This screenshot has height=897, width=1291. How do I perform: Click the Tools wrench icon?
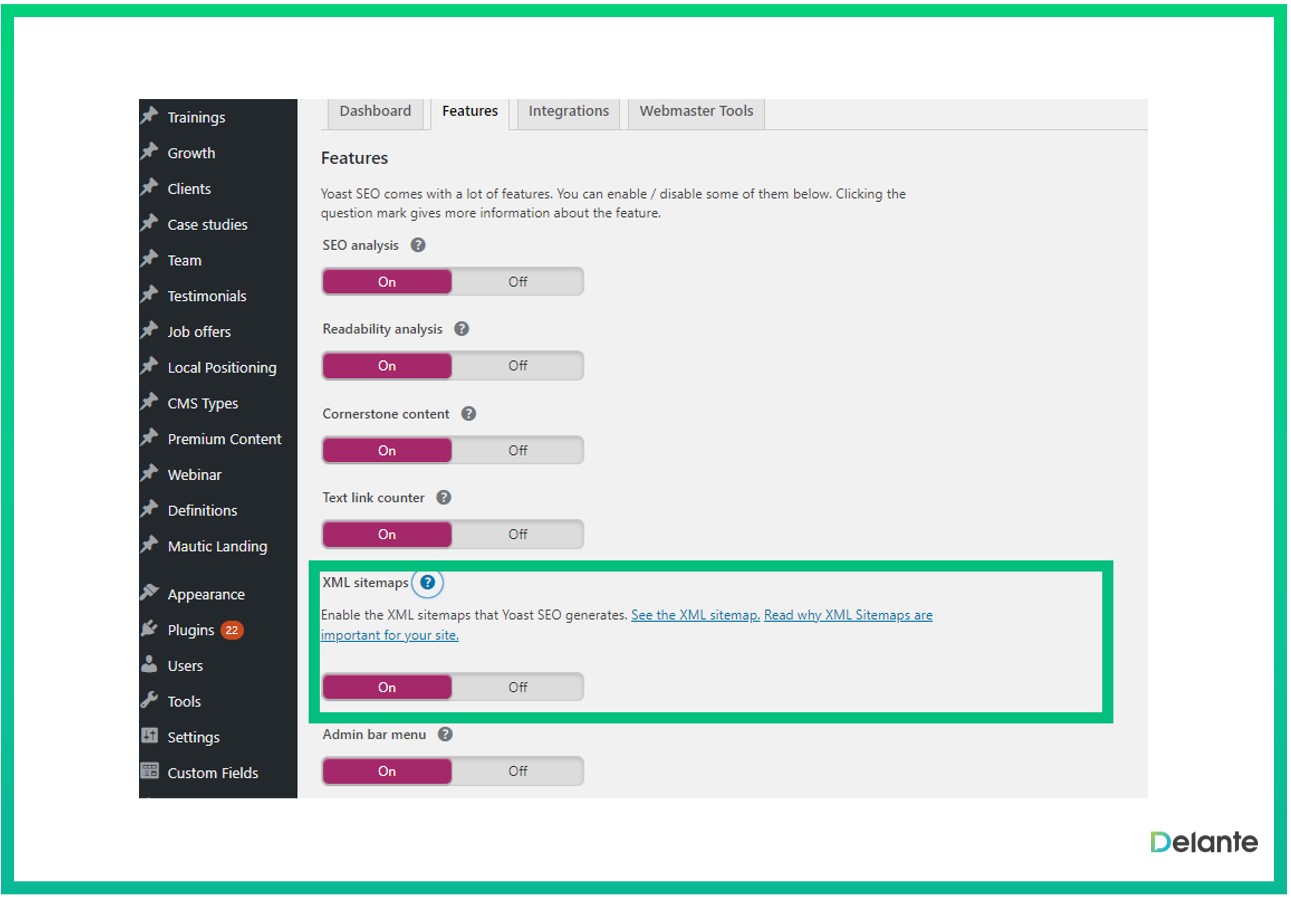(x=150, y=701)
